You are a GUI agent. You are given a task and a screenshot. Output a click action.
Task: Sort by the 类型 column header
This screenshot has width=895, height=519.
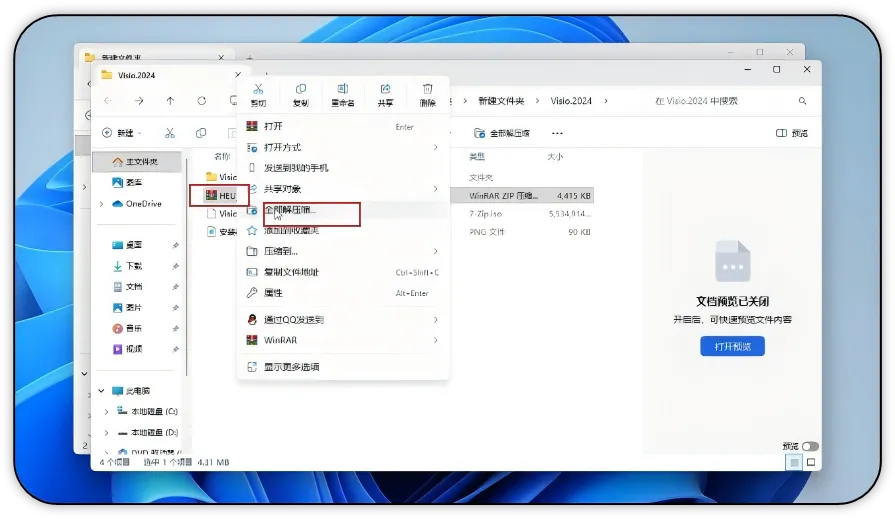(477, 156)
